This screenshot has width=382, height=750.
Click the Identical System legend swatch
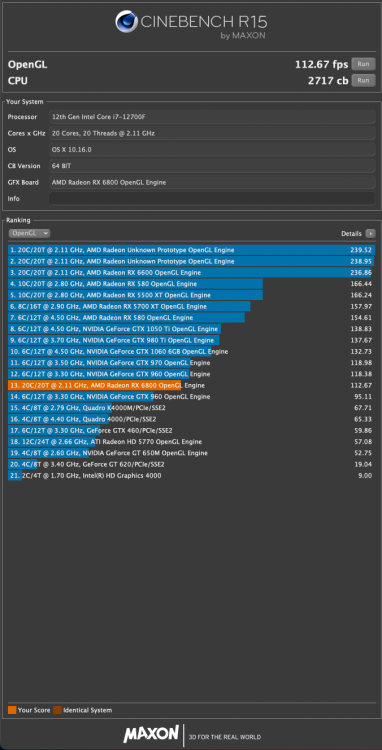tap(57, 710)
